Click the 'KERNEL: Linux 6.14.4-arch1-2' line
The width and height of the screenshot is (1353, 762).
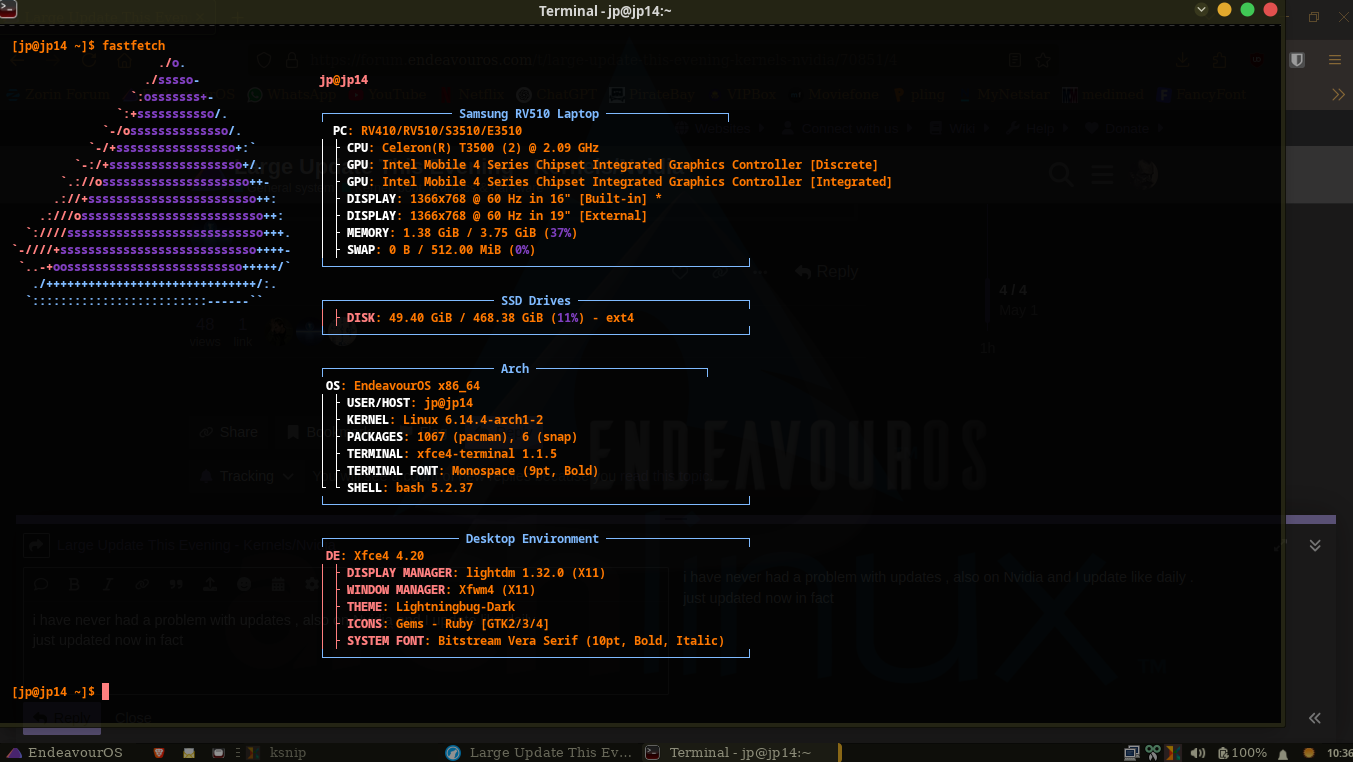pos(445,420)
